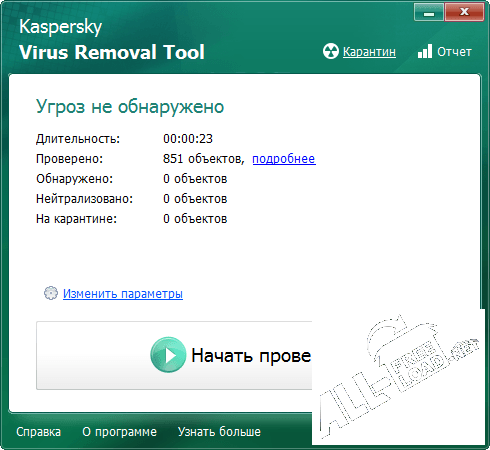Click the Проверено: label
Screen dimensions: 490x450
[70, 159]
